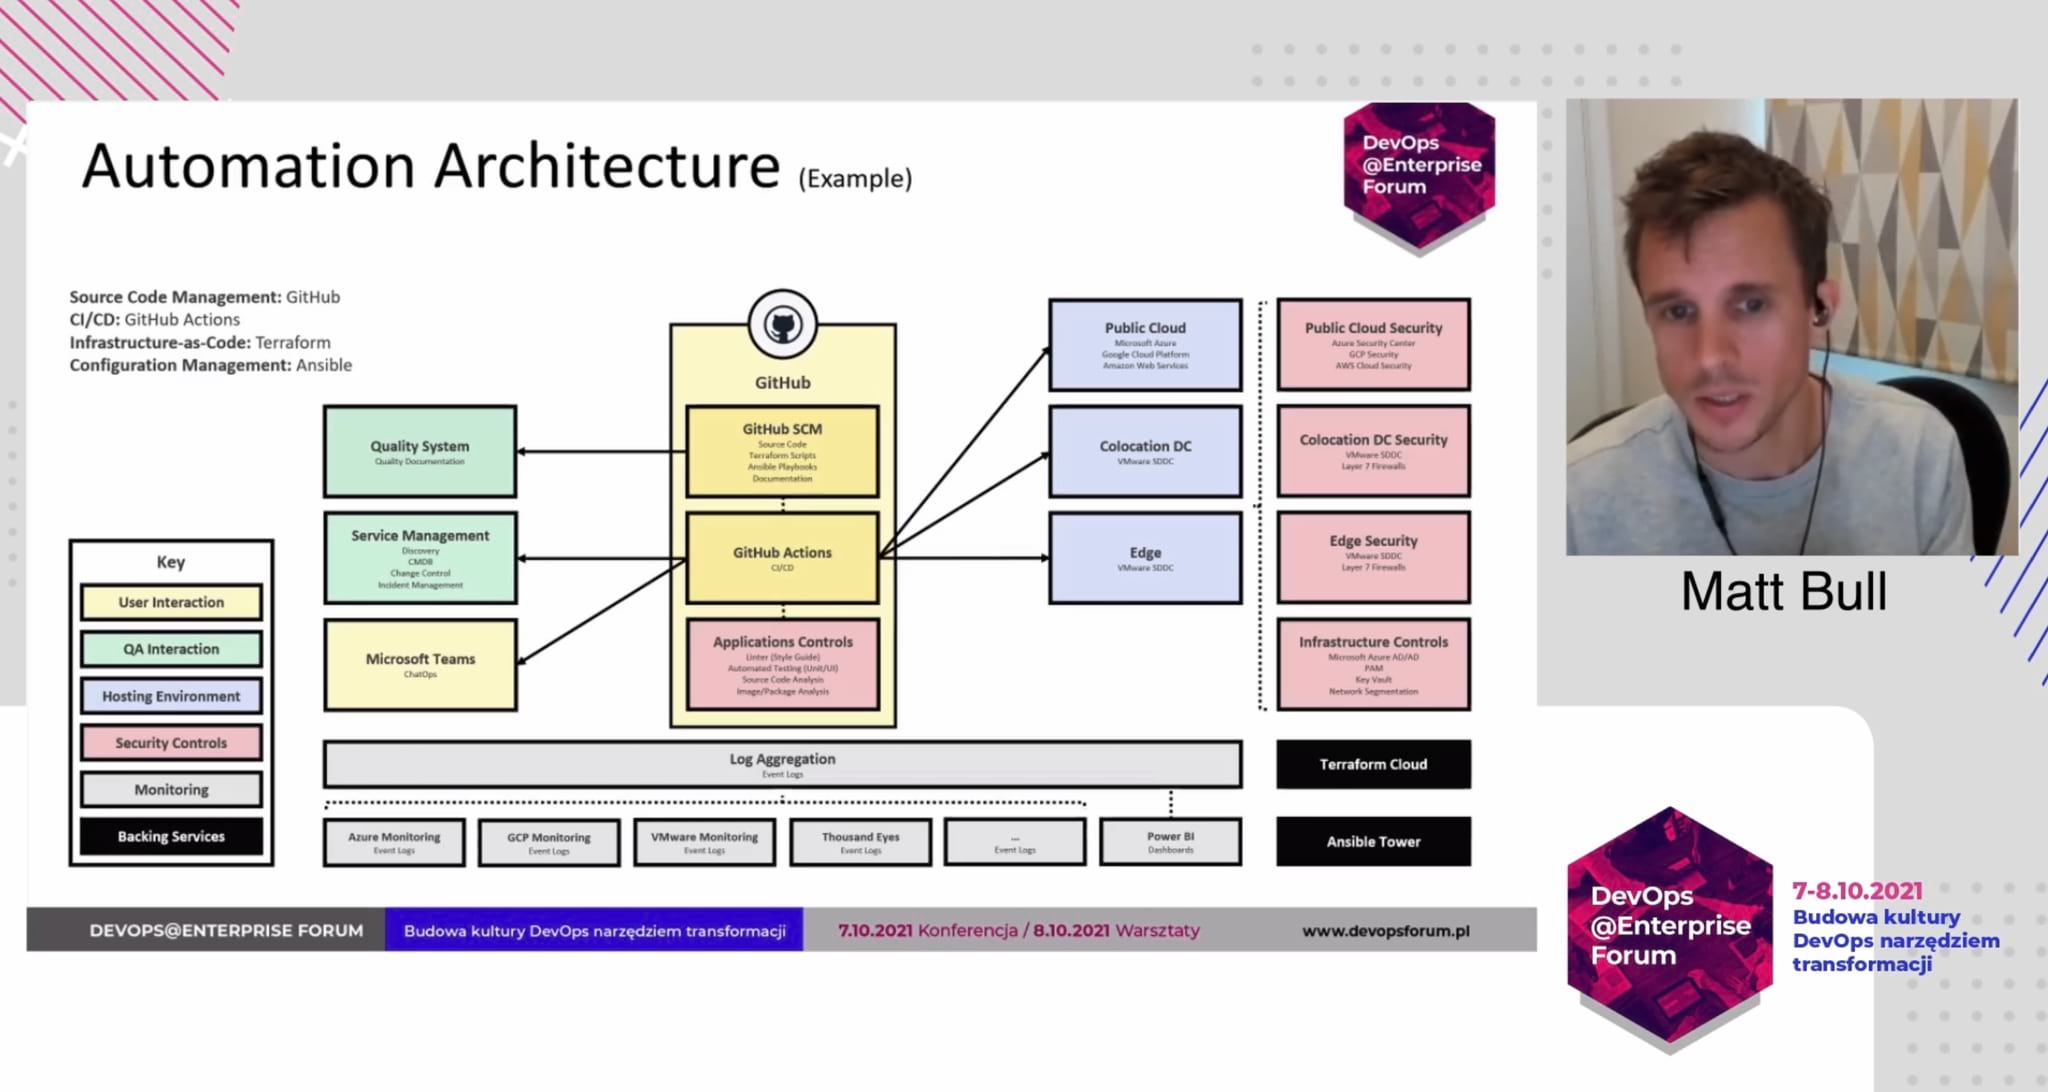Click the 'Thousand Eyes' box
2048x1092 pixels.
pos(860,842)
